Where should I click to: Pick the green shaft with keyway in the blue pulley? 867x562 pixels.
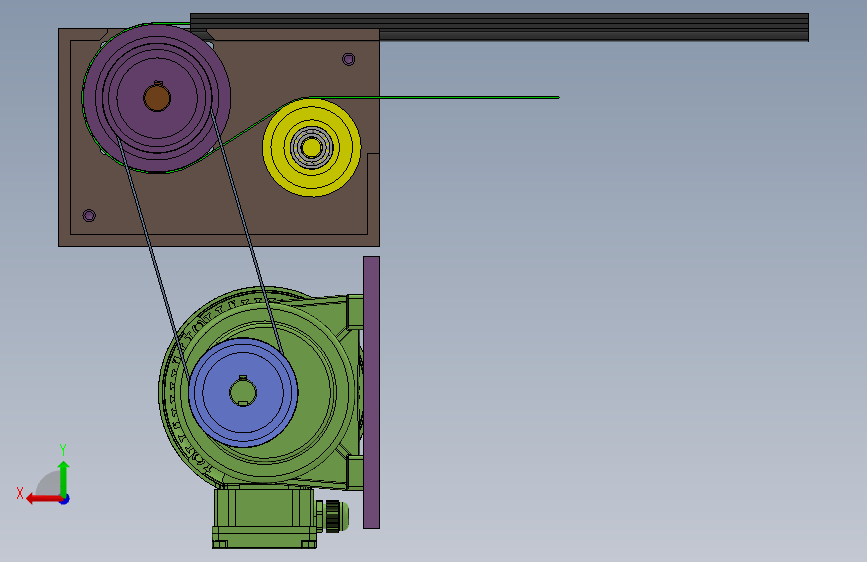pyautogui.click(x=243, y=392)
